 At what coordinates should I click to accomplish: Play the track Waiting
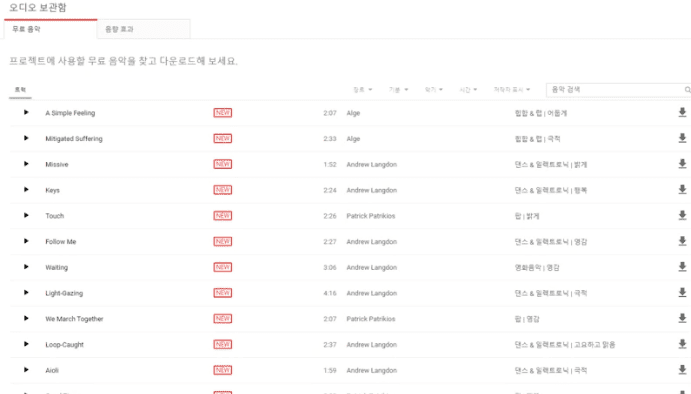click(x=26, y=267)
